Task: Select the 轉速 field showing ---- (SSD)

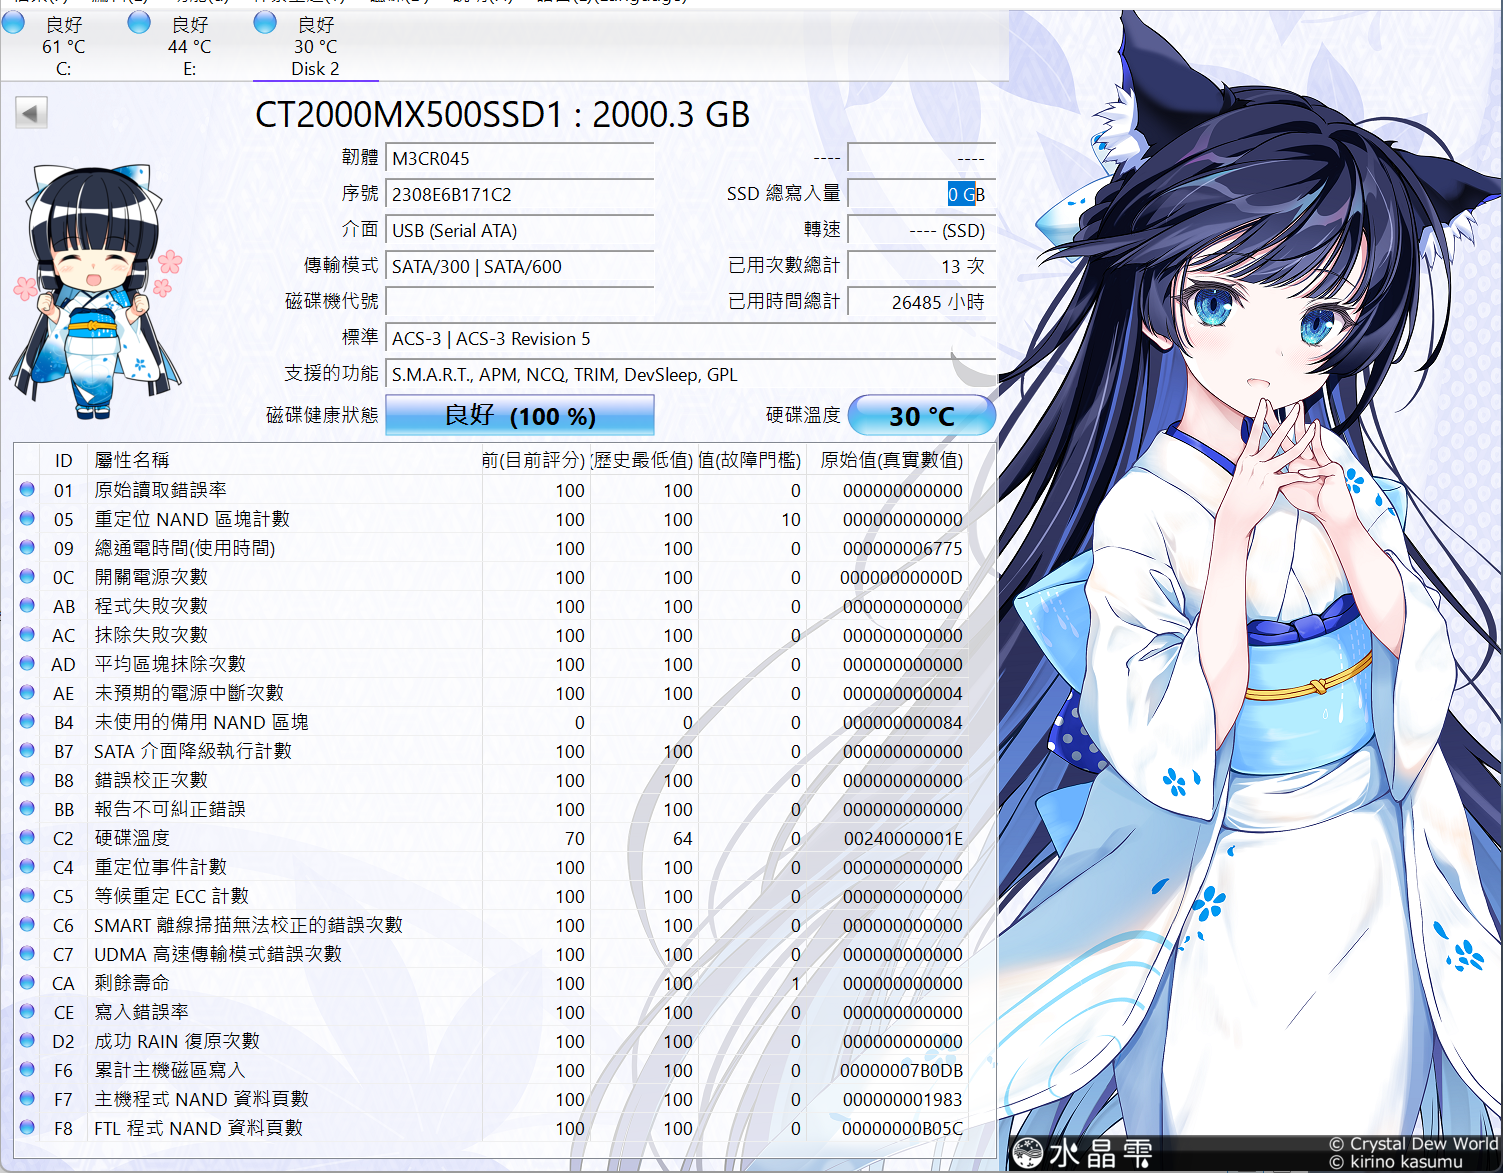Action: [921, 230]
